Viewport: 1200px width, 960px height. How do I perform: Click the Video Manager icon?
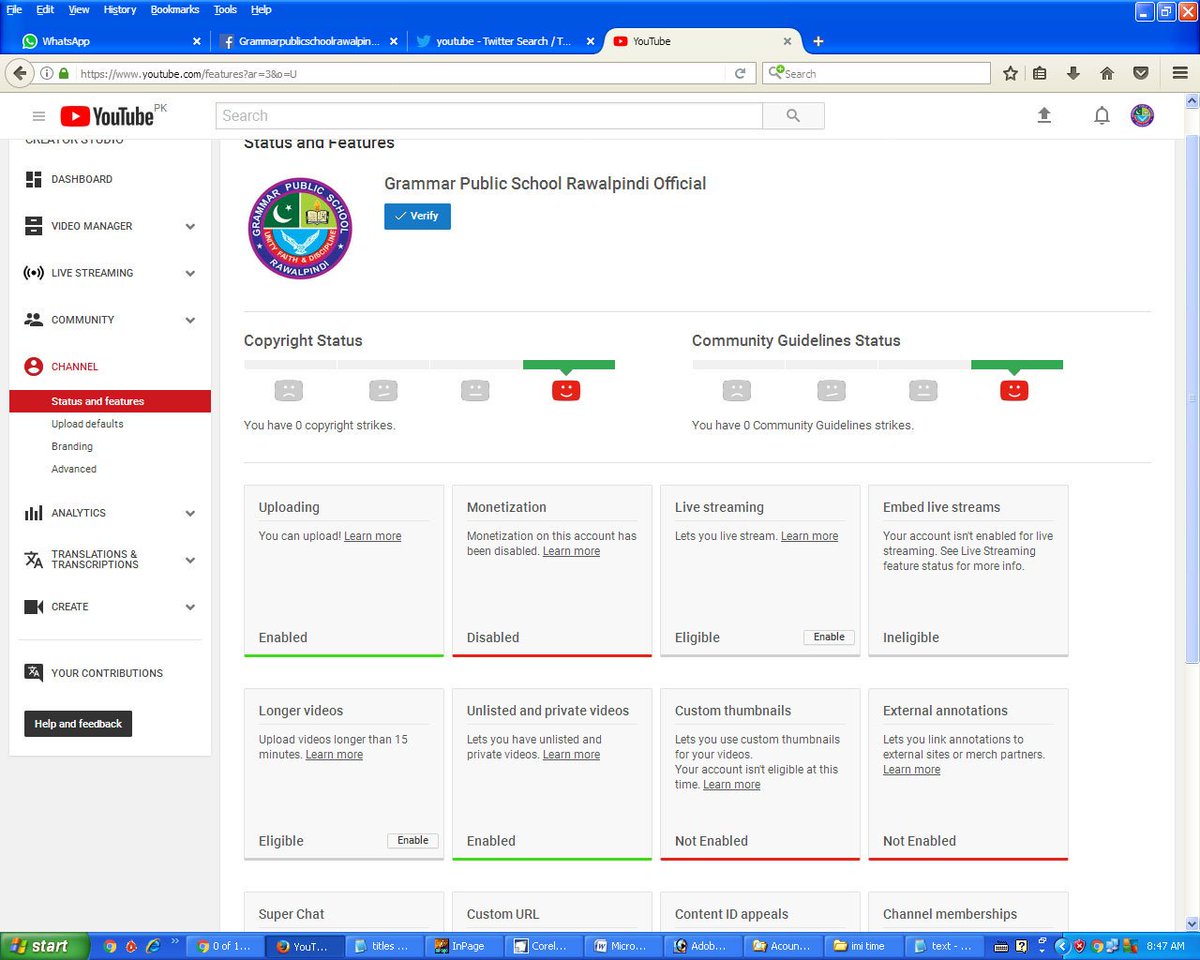point(34,226)
